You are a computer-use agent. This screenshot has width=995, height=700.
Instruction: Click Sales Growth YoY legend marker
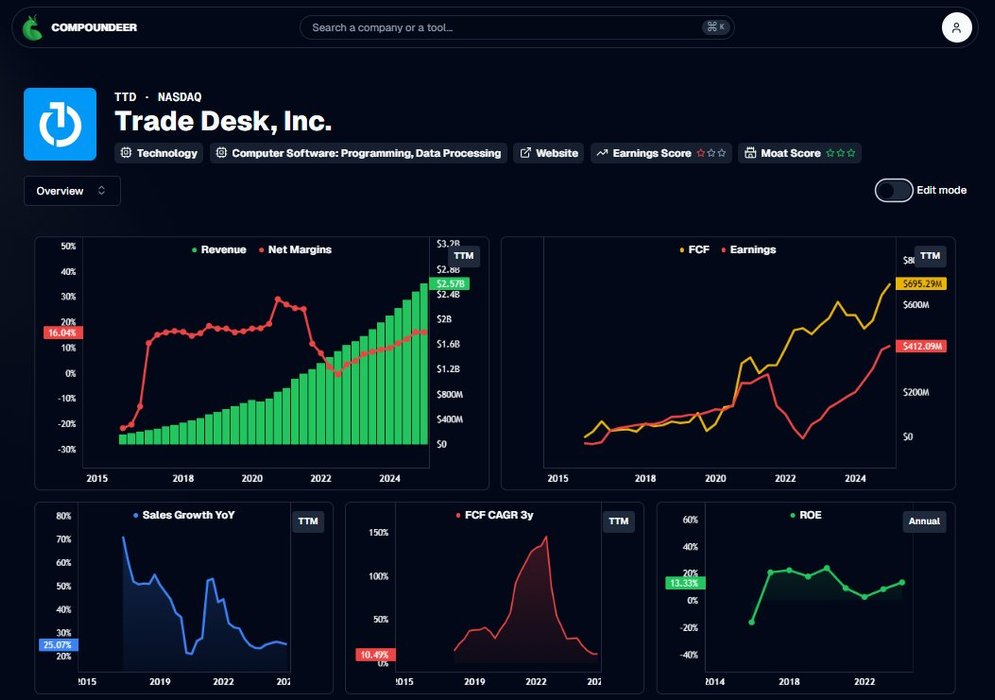(x=136, y=515)
